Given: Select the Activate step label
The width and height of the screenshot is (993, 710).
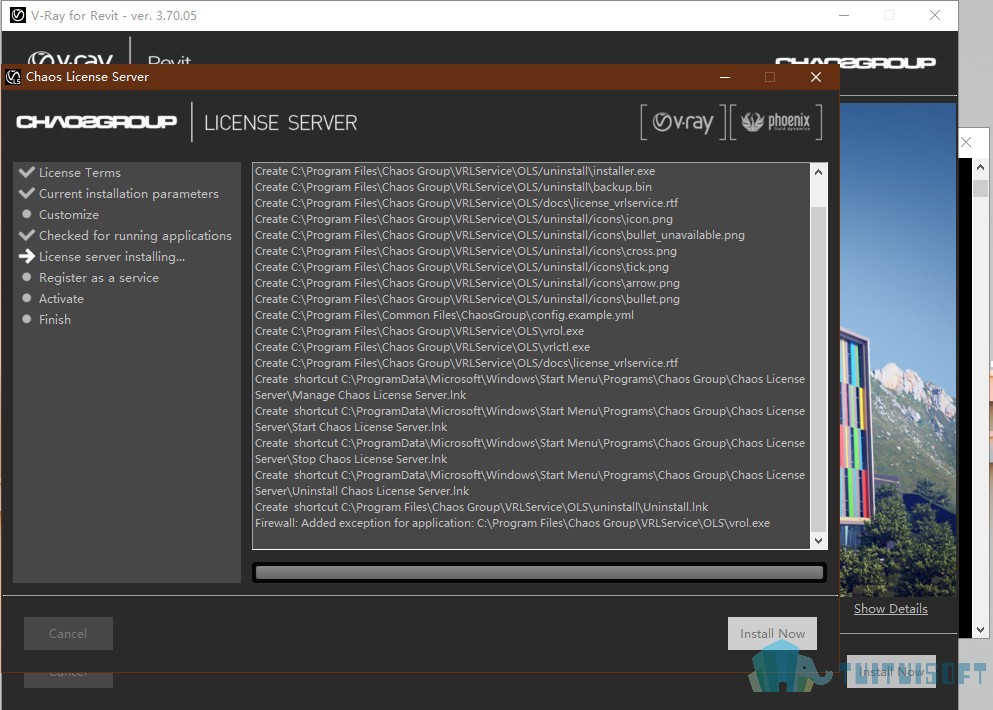Looking at the screenshot, I should pyautogui.click(x=61, y=298).
